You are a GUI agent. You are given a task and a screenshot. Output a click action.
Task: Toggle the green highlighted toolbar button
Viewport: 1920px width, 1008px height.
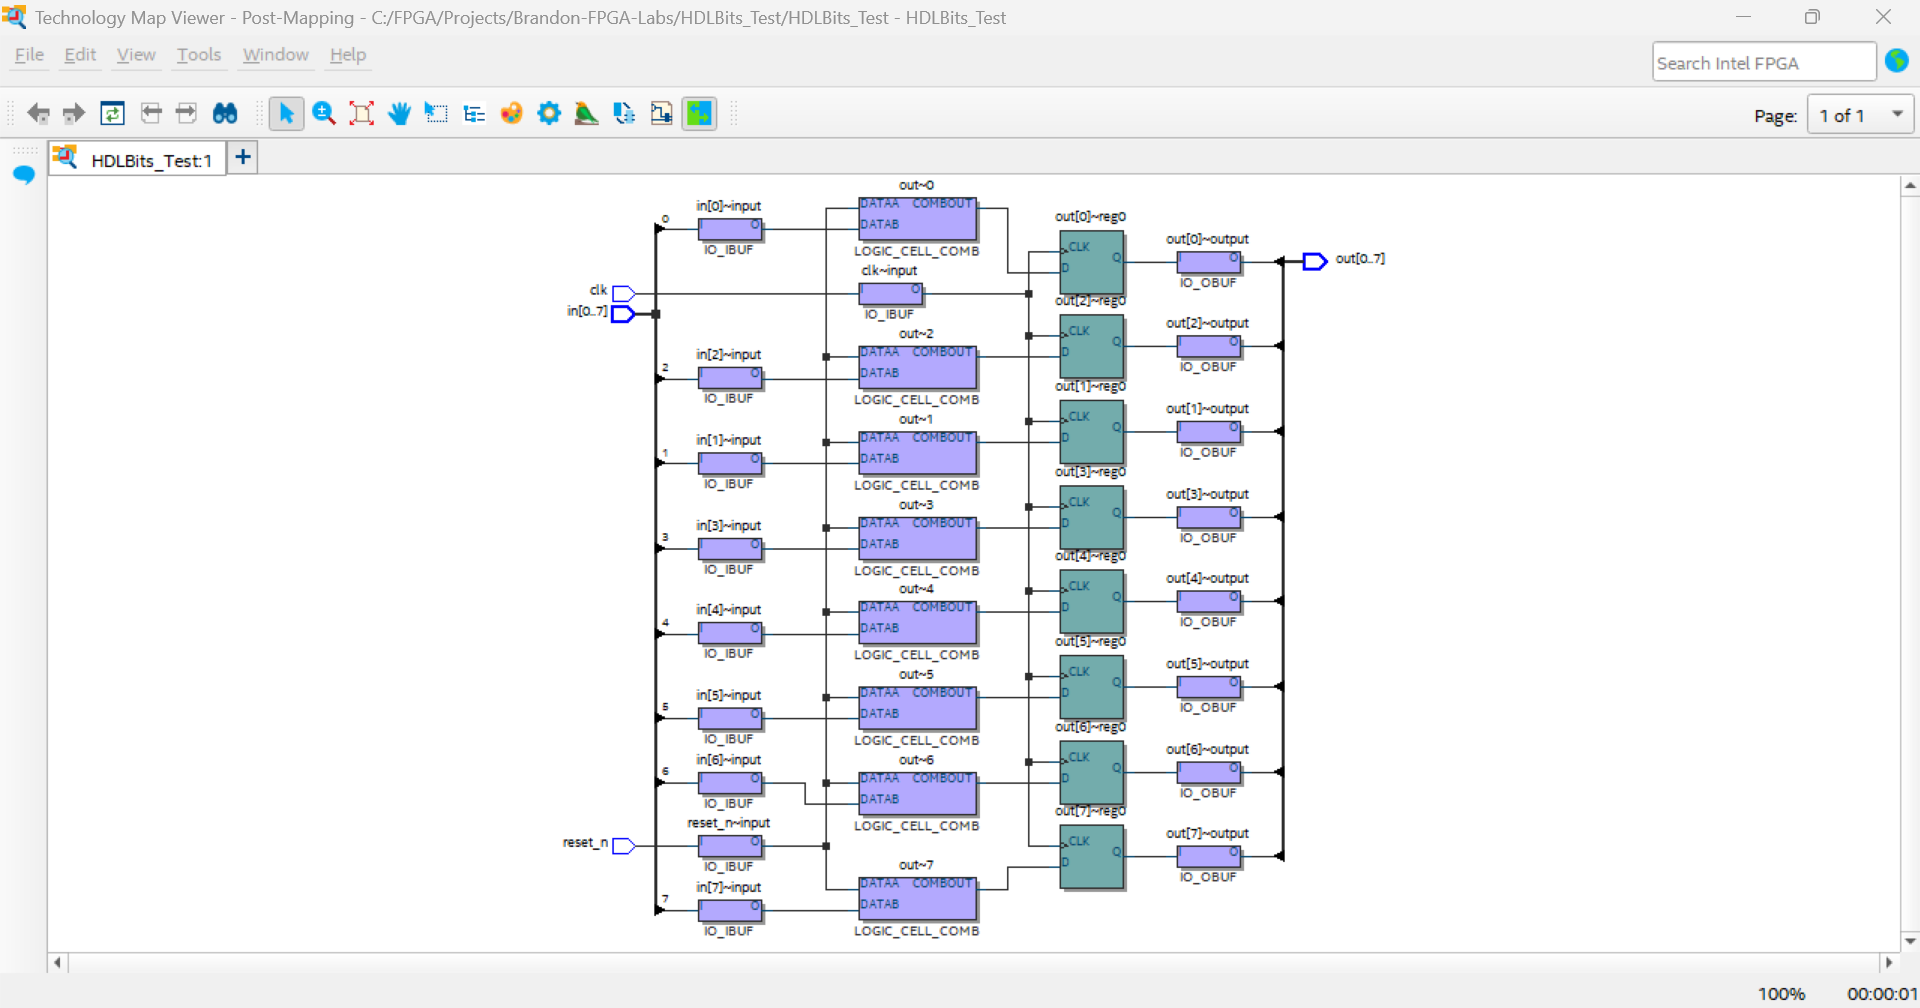(x=699, y=114)
